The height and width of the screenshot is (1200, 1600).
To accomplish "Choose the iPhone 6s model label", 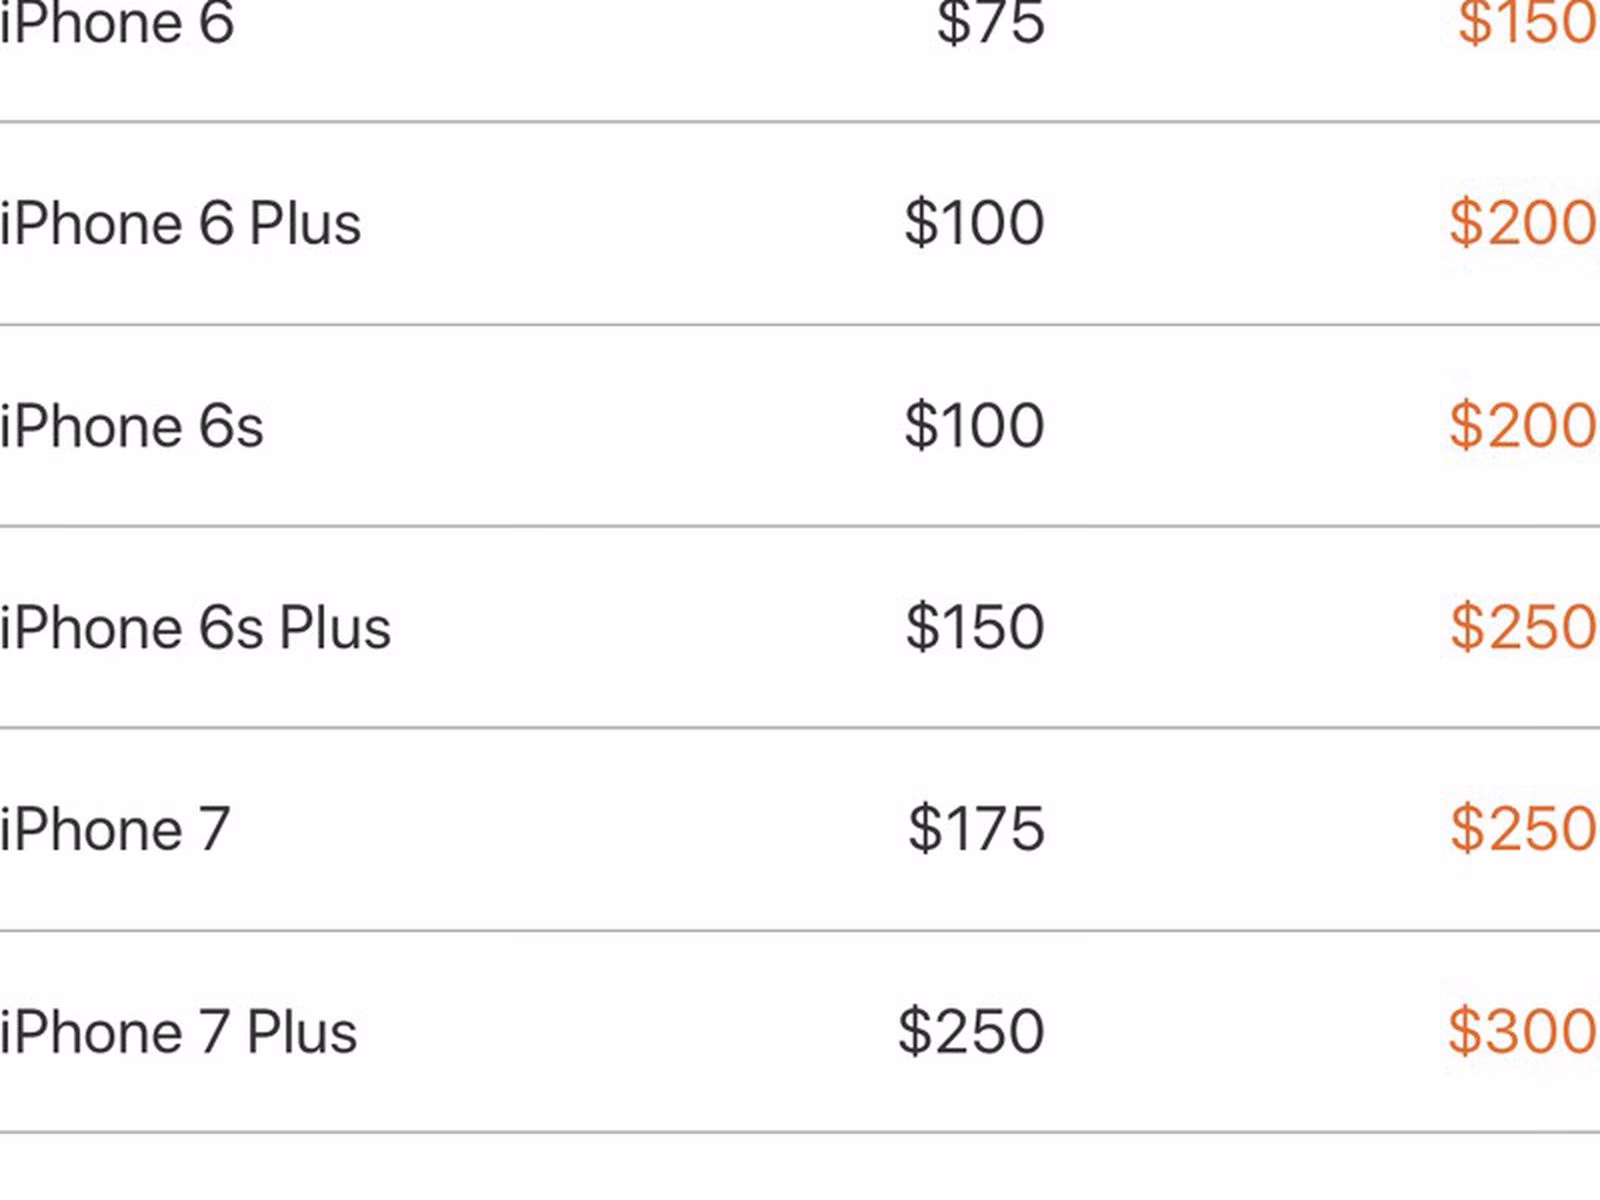I will tap(131, 426).
